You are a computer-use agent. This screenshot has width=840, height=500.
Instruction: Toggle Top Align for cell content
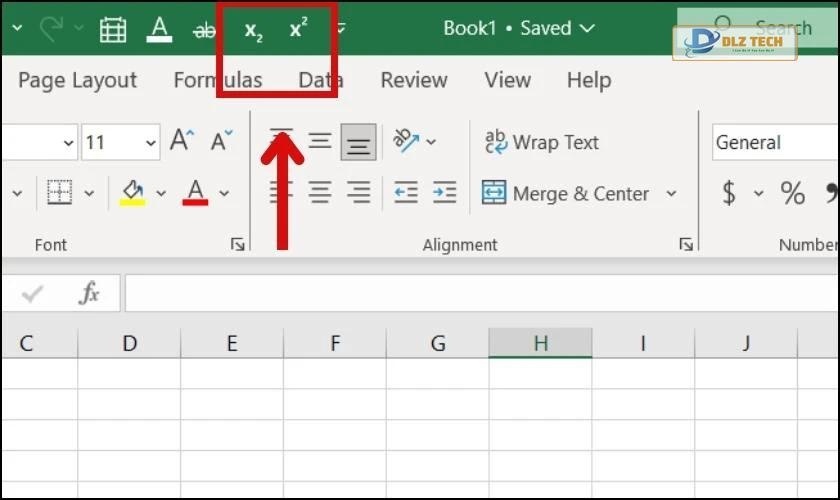pyautogui.click(x=282, y=141)
